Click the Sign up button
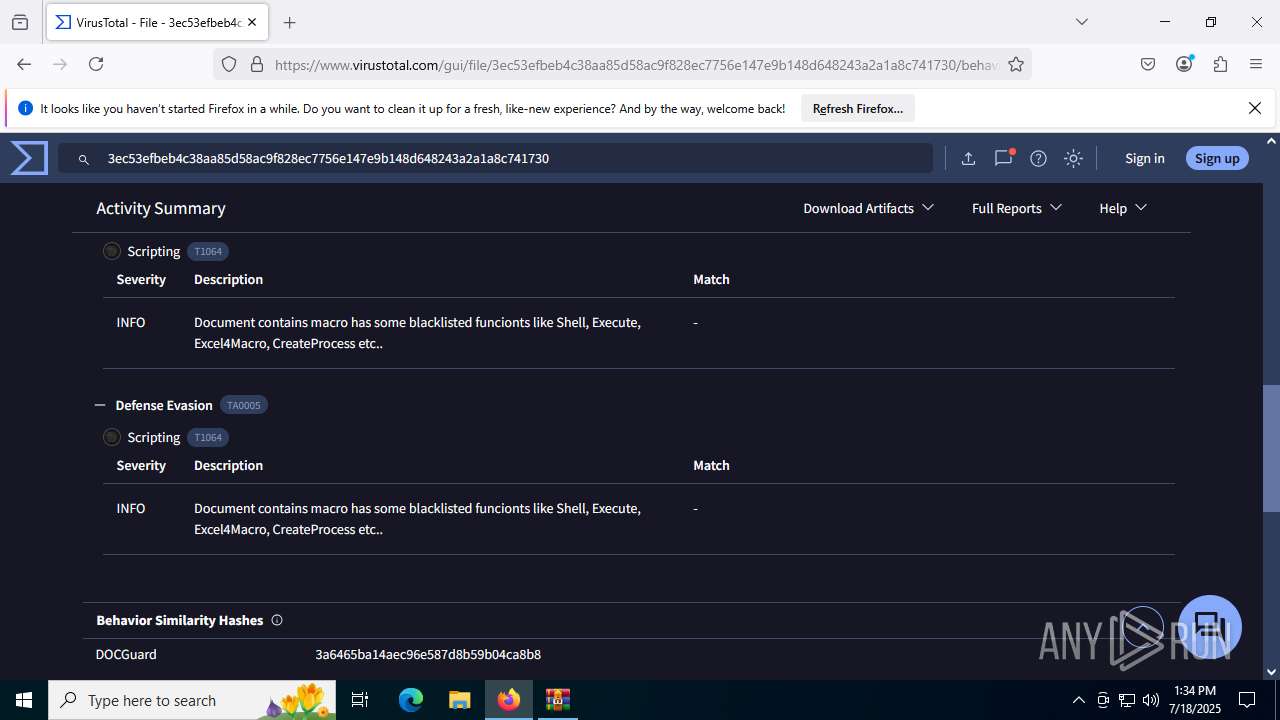Viewport: 1280px width, 720px height. (1217, 158)
